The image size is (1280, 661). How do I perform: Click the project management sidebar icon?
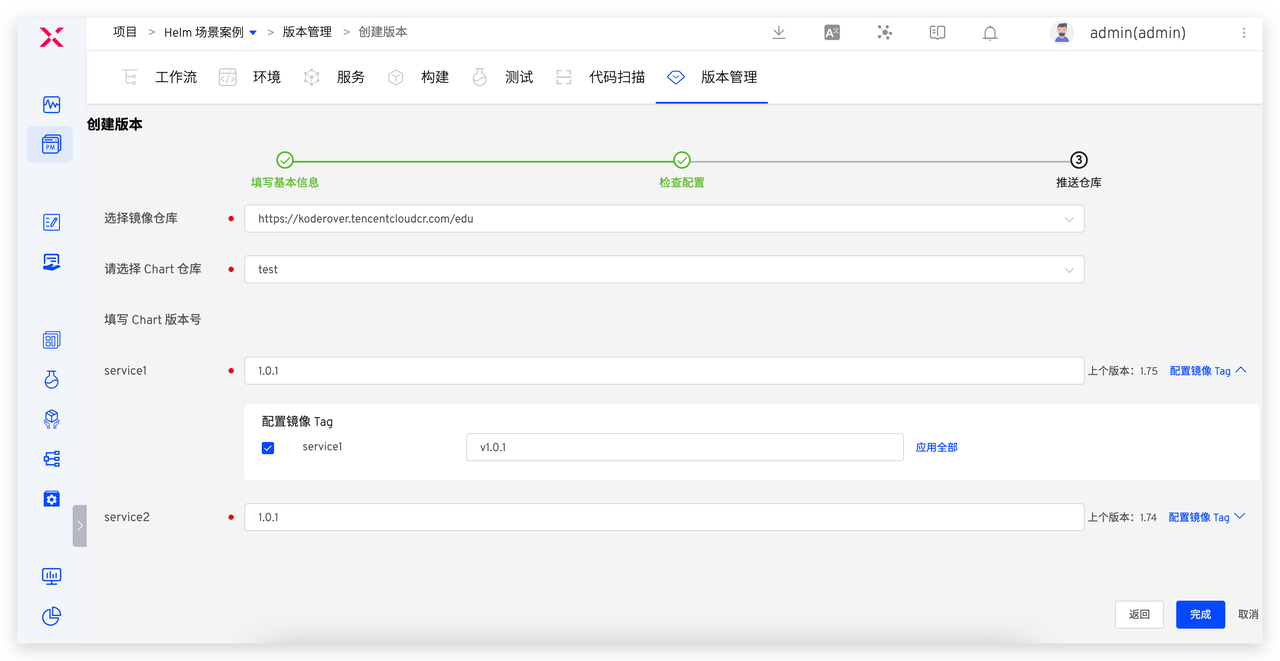tap(51, 145)
